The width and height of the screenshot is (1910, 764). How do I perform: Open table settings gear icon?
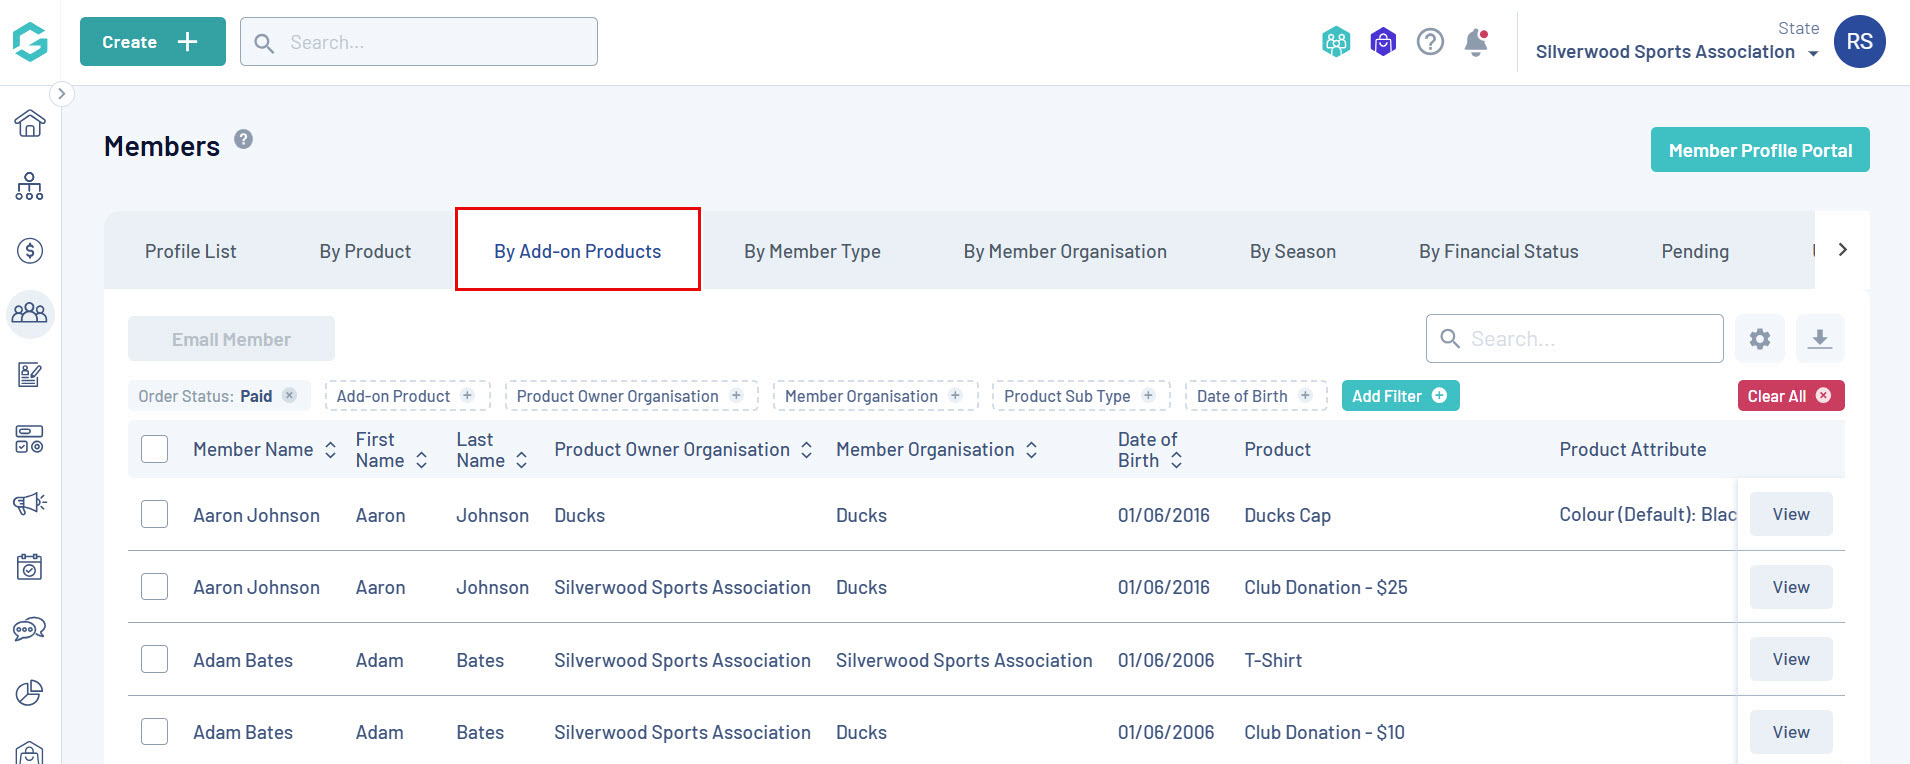[1760, 339]
